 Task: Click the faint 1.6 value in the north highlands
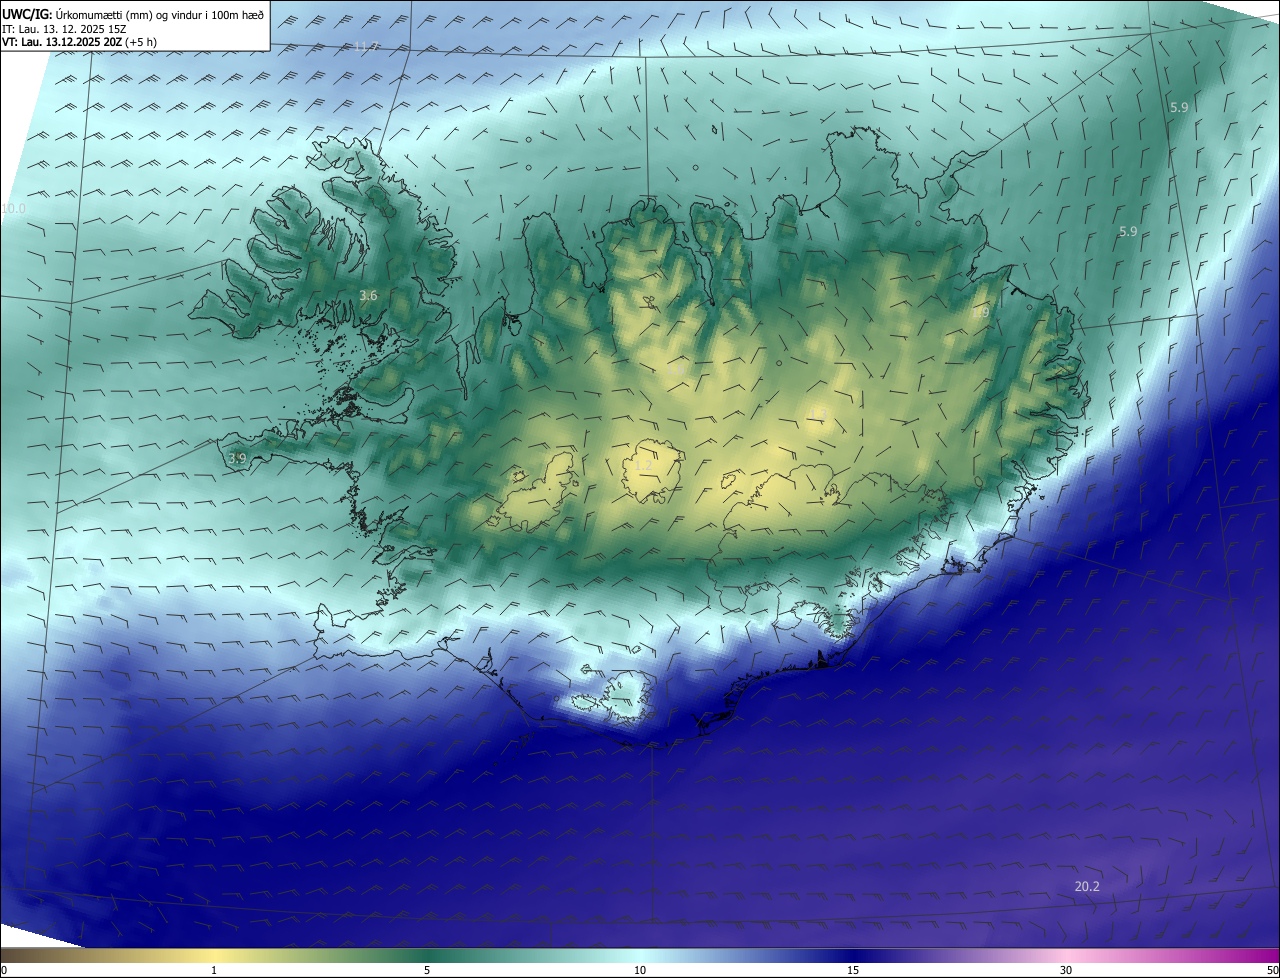point(676,371)
